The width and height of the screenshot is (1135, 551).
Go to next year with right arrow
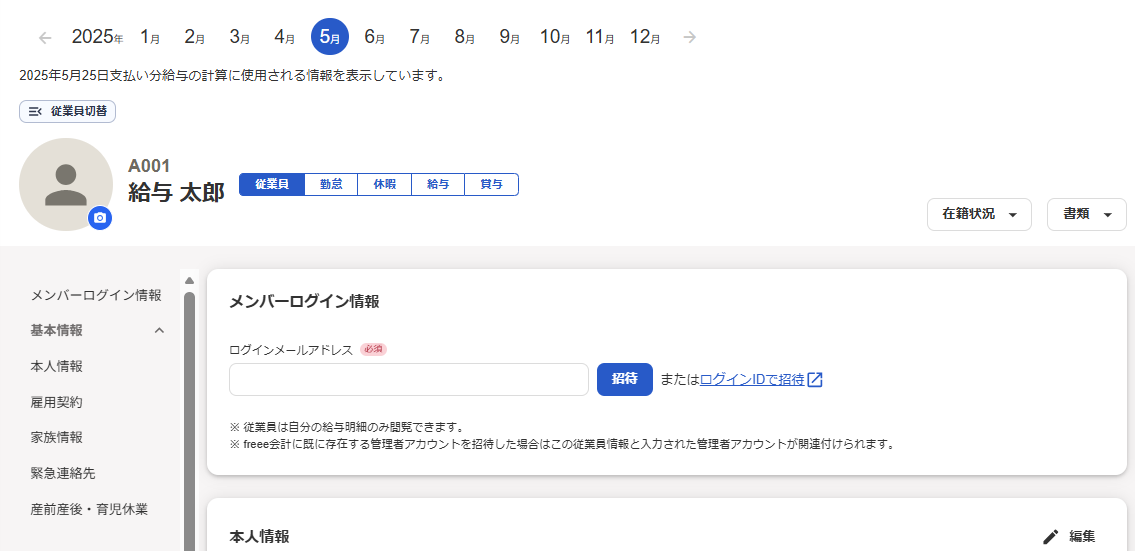pos(689,38)
